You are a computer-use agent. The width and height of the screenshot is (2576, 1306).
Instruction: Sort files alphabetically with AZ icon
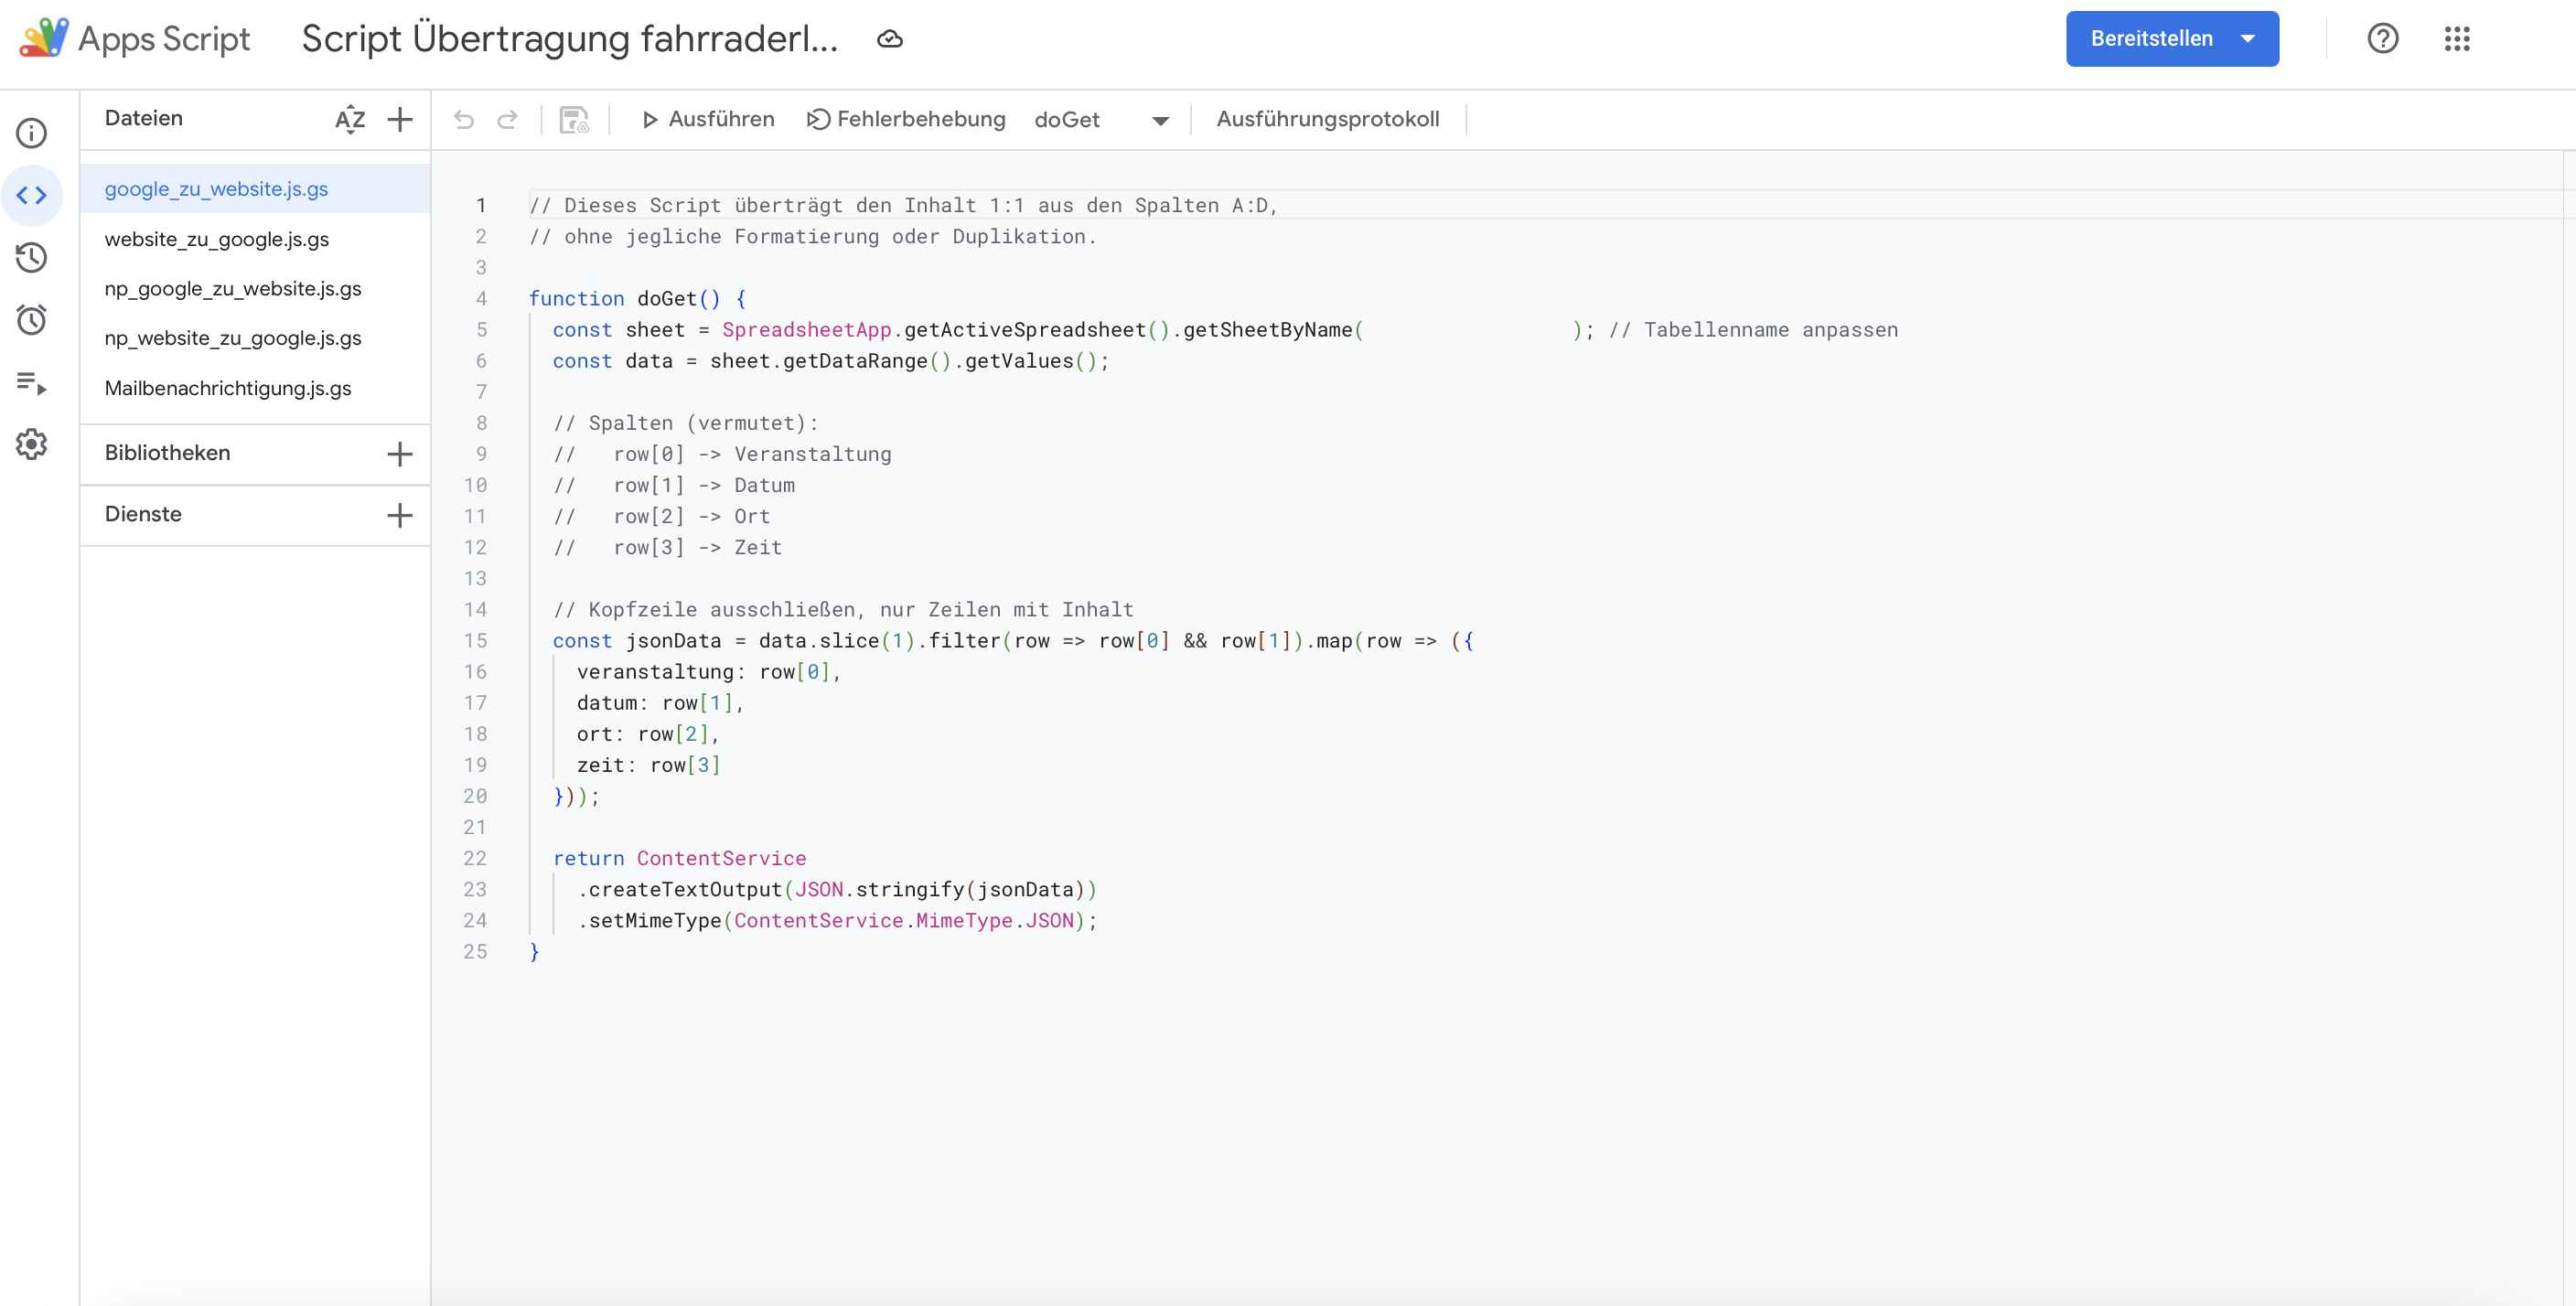click(x=349, y=119)
